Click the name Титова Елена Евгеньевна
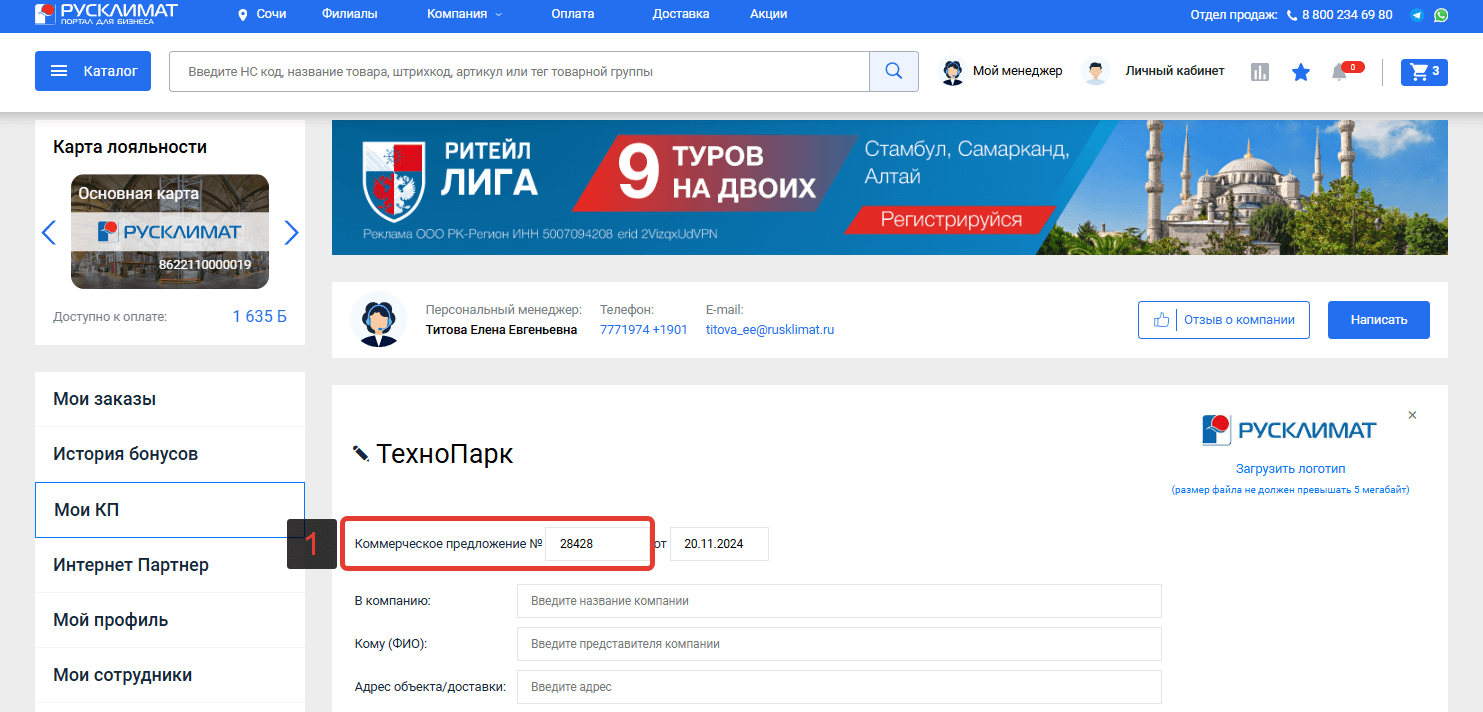Image resolution: width=1483 pixels, height=712 pixels. [501, 329]
